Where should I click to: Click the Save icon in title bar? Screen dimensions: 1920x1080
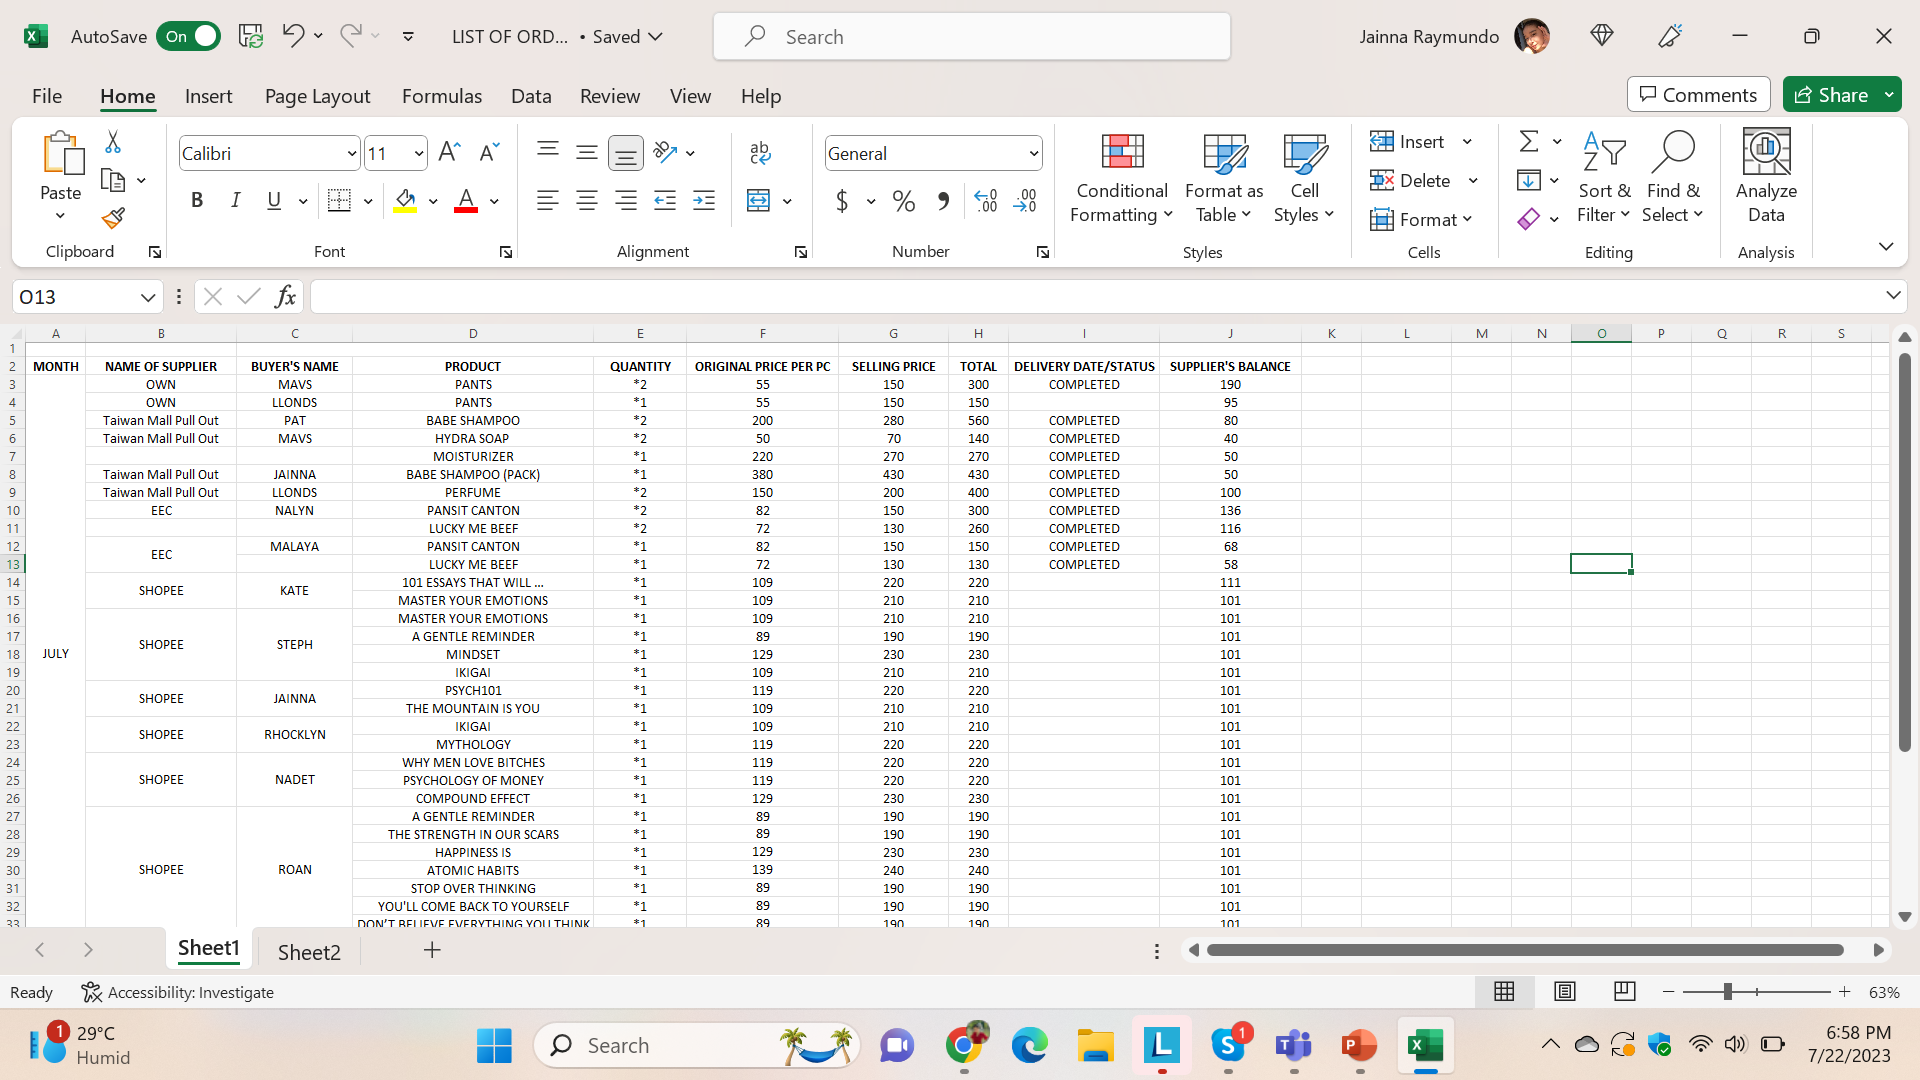(250, 36)
